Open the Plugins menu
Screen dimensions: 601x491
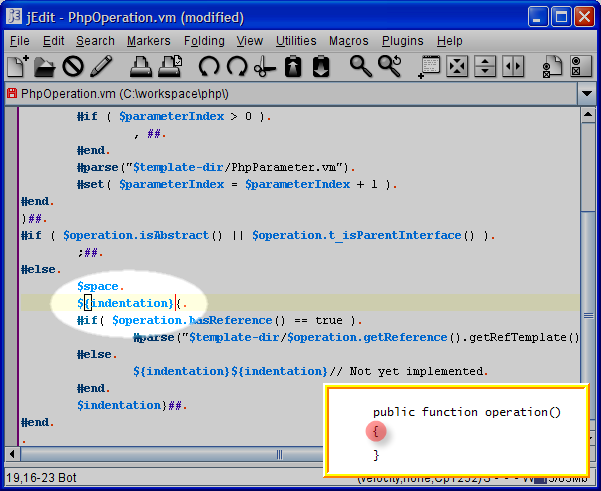tap(402, 41)
